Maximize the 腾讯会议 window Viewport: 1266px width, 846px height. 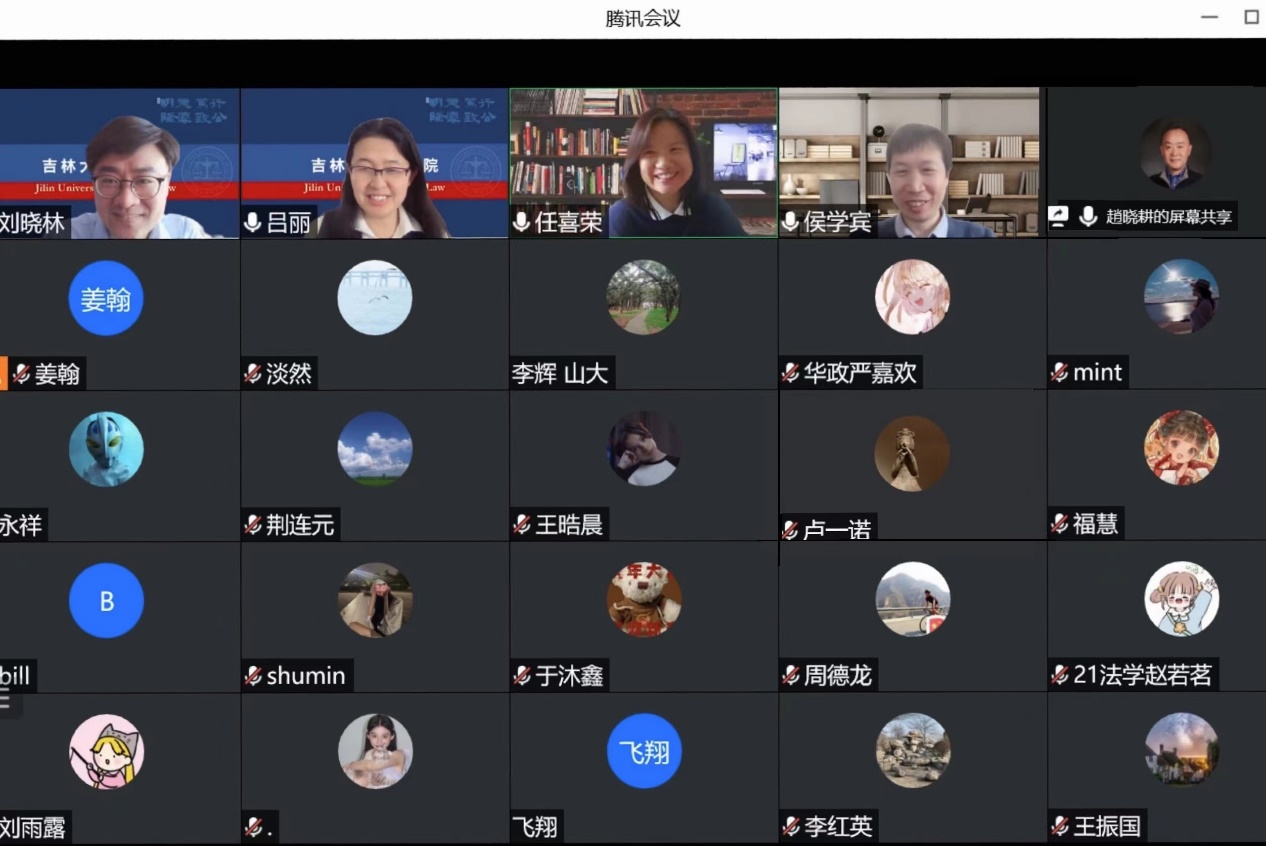point(1251,17)
